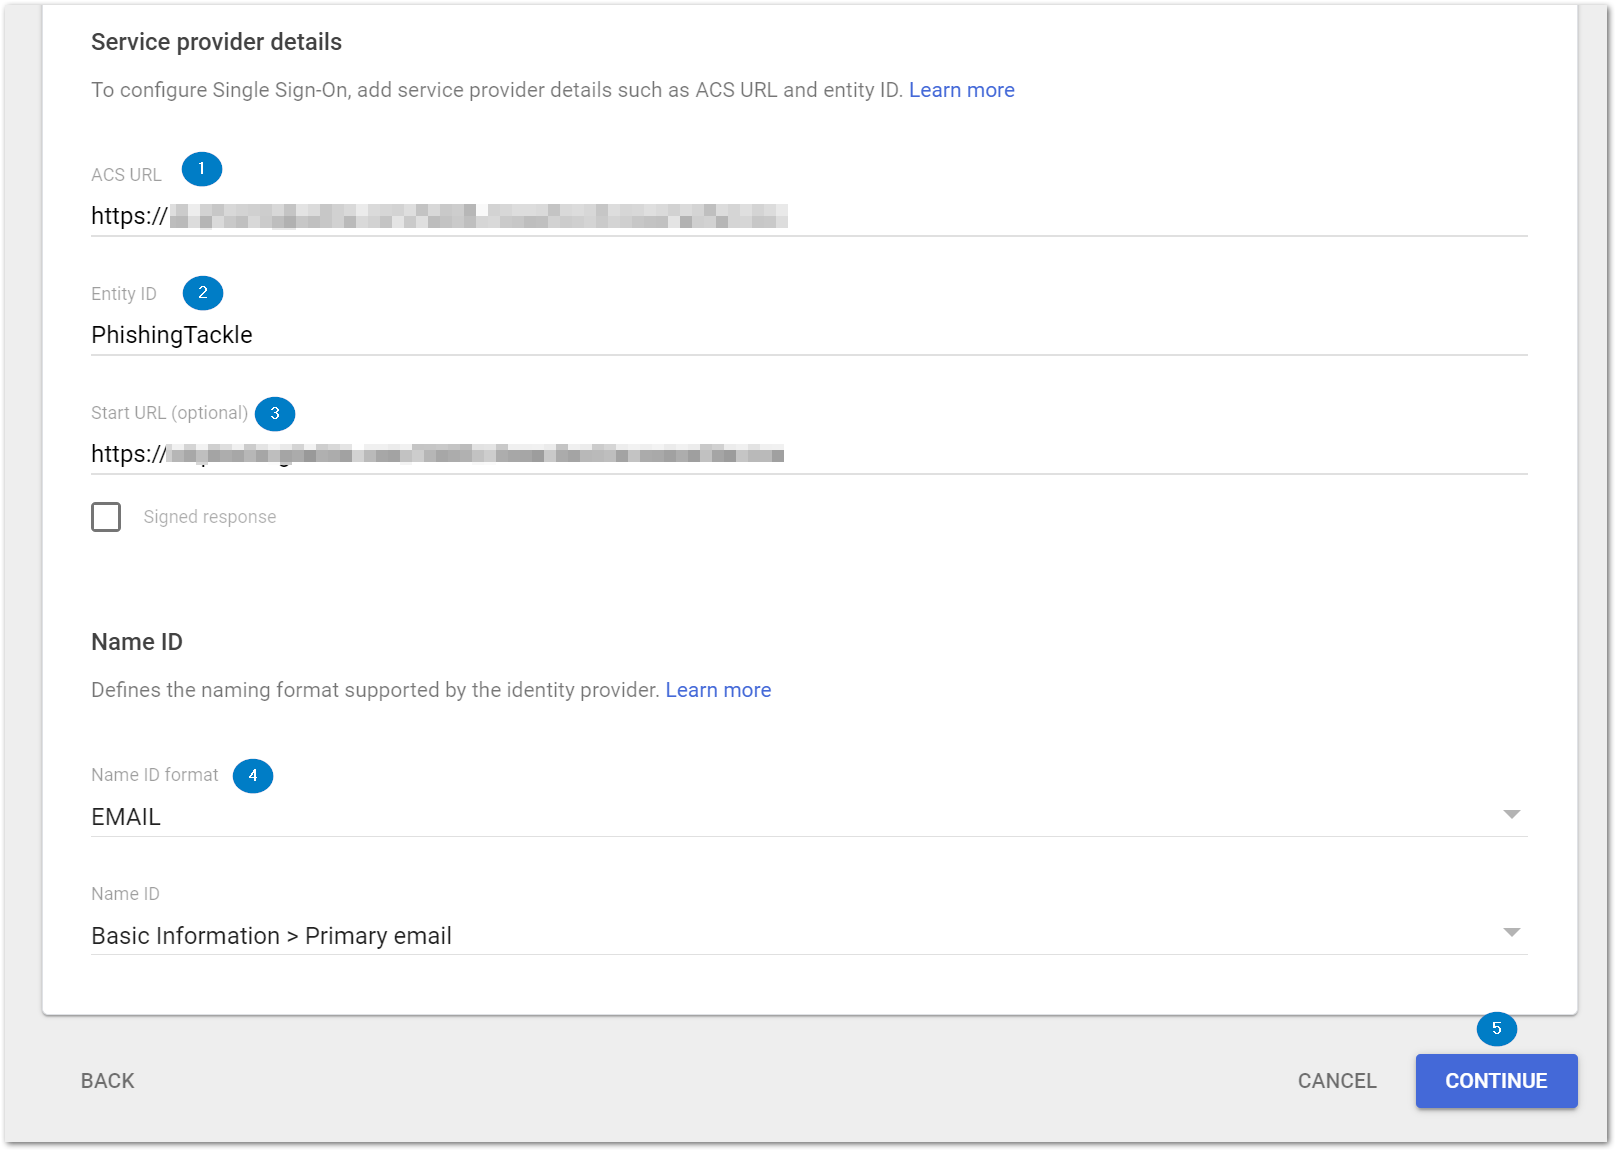Click the numbered badge 2 beside Entity ID
The width and height of the screenshot is (1616, 1151).
click(202, 293)
